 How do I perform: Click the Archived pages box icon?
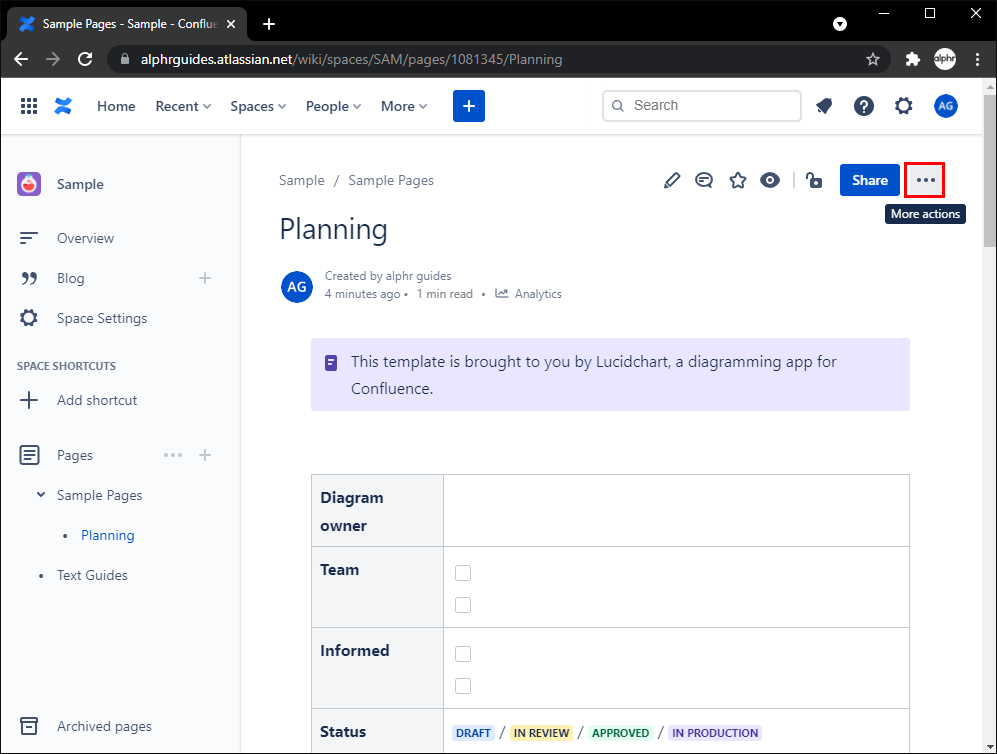tap(29, 726)
